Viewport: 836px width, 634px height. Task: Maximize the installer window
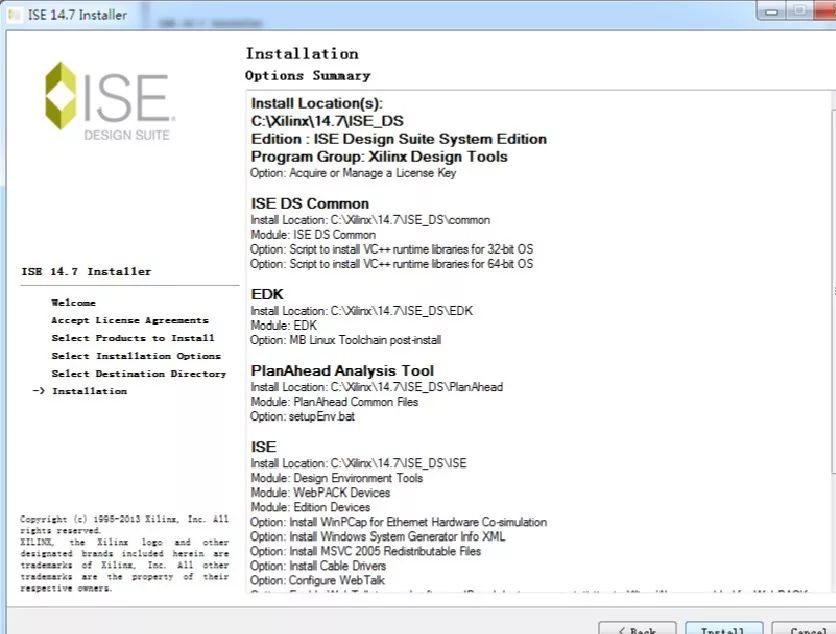point(799,12)
